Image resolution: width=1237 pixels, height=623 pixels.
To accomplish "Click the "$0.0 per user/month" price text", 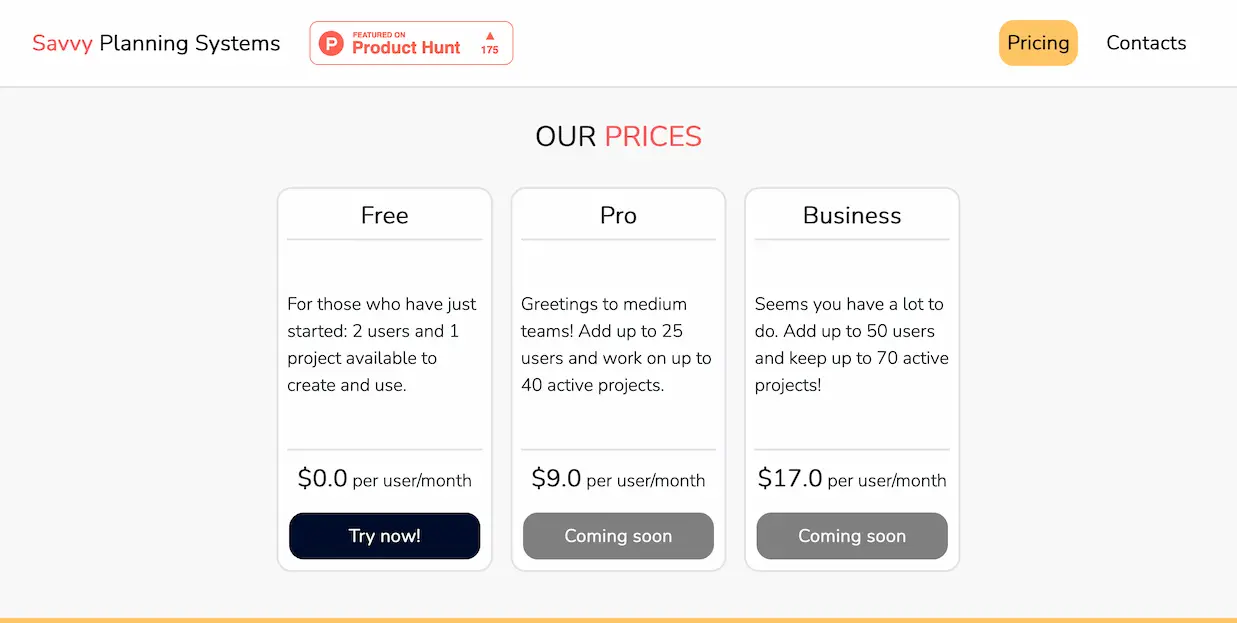I will click(384, 478).
